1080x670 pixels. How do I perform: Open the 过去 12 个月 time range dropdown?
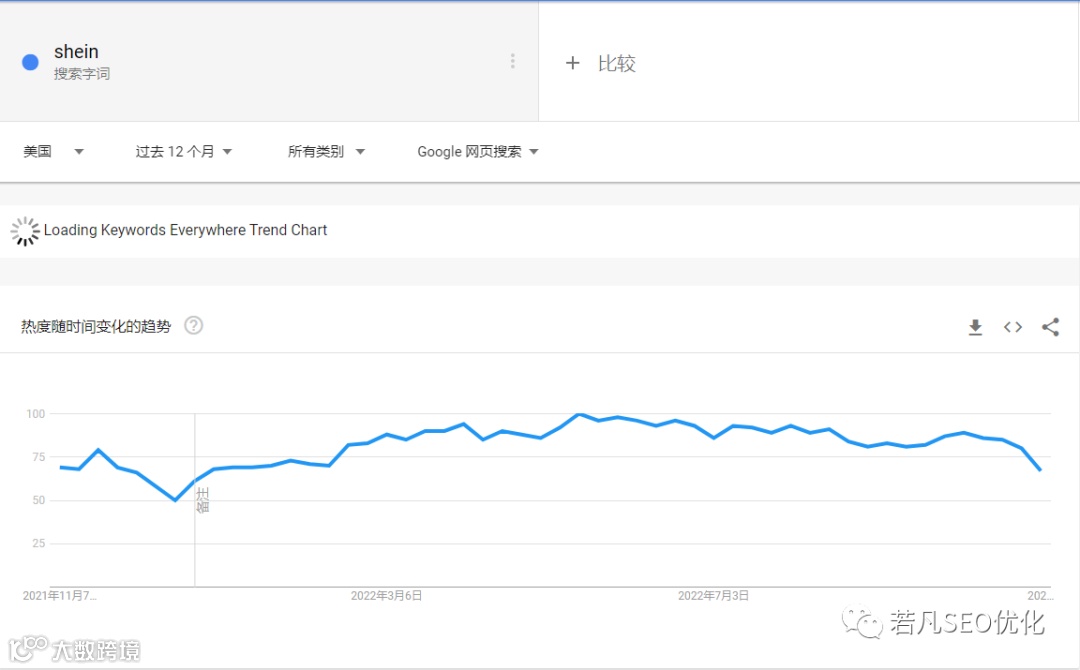[183, 151]
